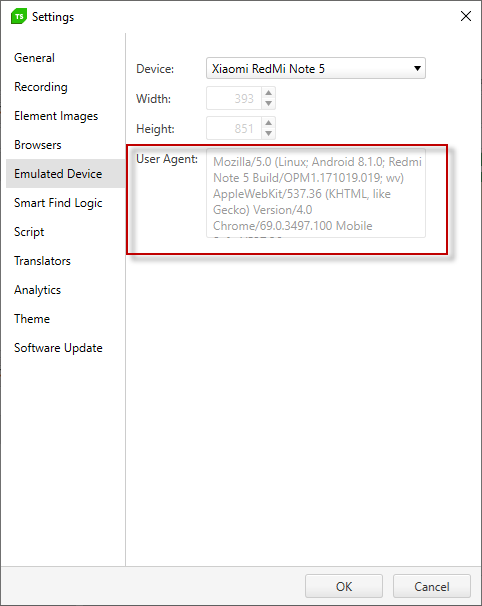Increase Width with the up arrow

tap(268, 93)
